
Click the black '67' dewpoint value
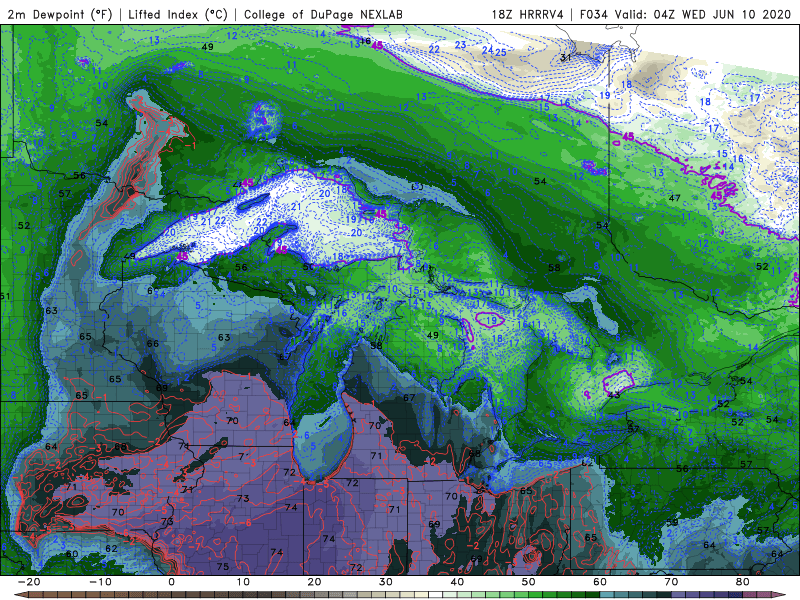click(409, 397)
